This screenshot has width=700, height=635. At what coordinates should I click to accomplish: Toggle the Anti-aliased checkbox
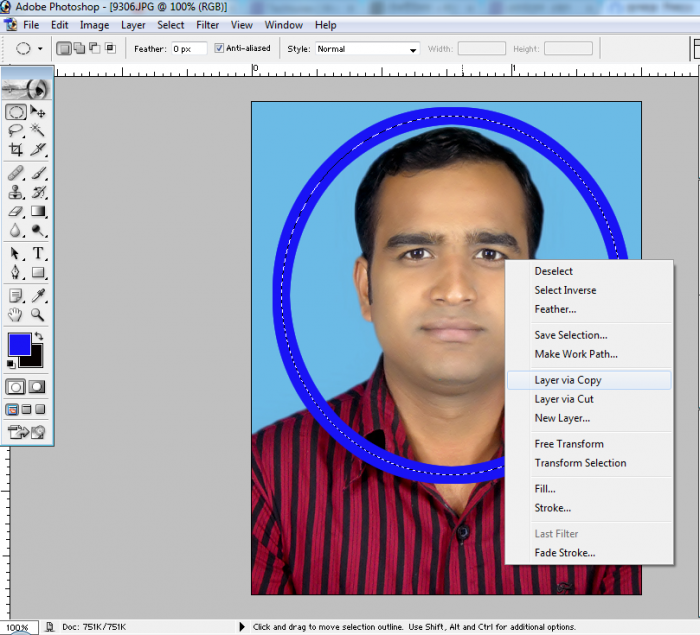[x=219, y=48]
